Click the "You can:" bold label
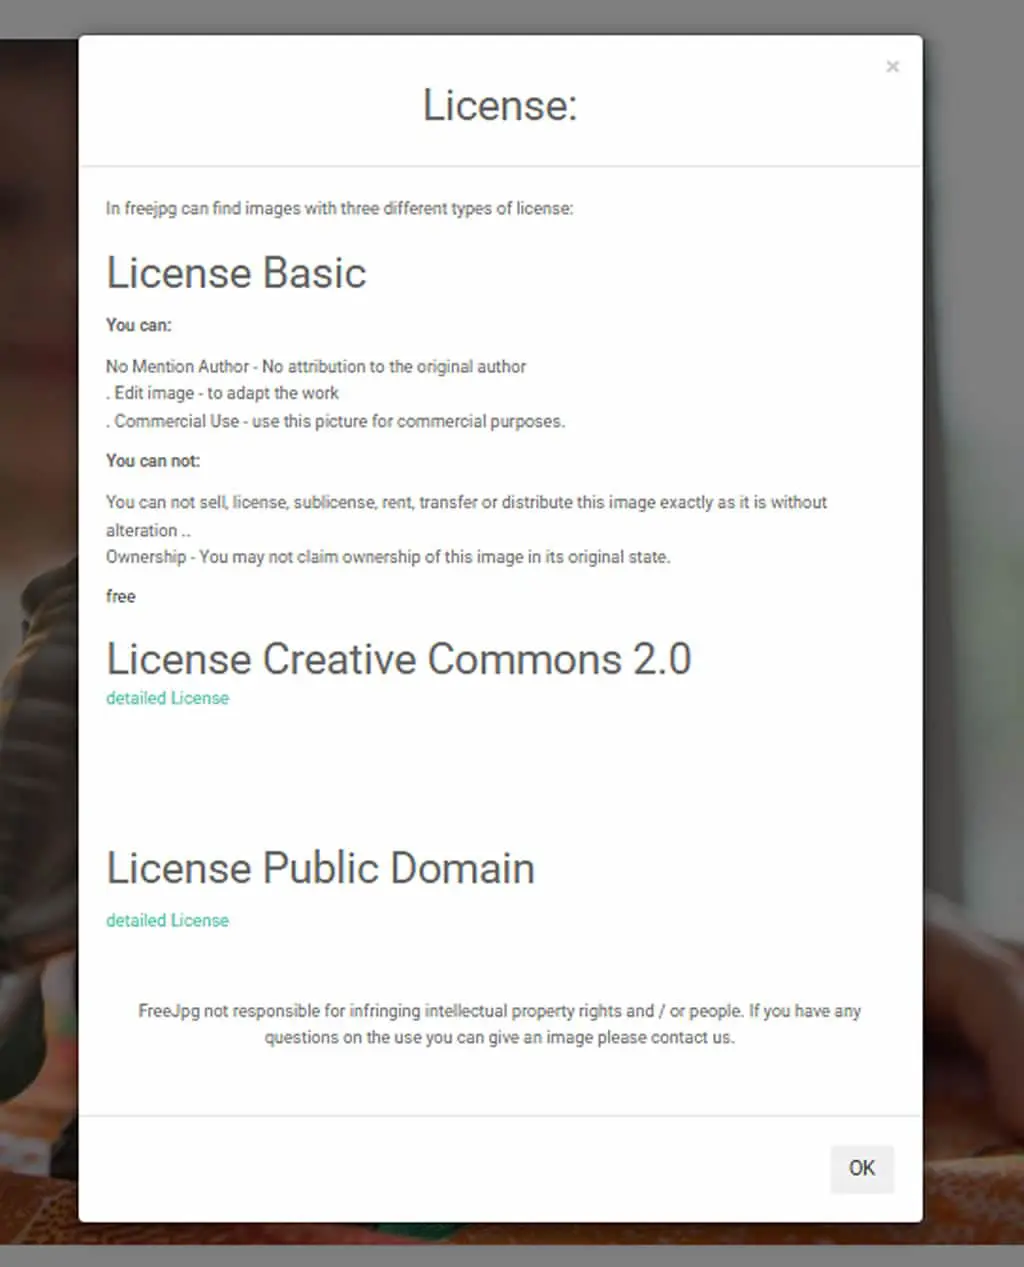Image resolution: width=1024 pixels, height=1267 pixels. pyautogui.click(x=139, y=325)
